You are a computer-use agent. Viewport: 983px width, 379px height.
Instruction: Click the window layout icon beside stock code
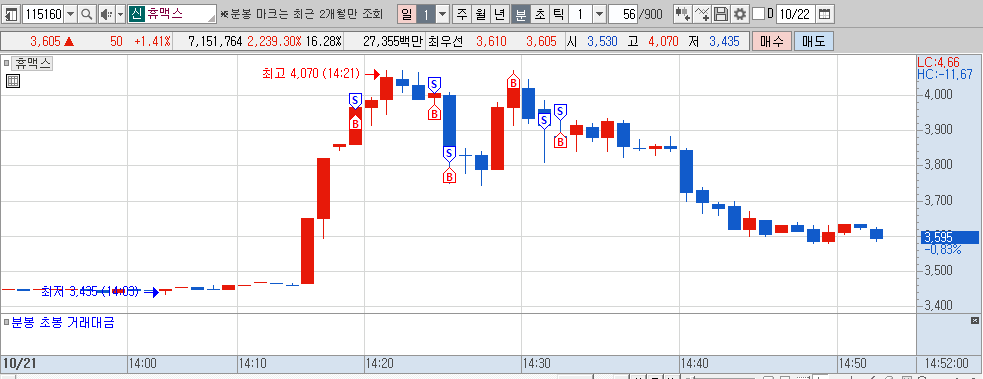(12, 14)
